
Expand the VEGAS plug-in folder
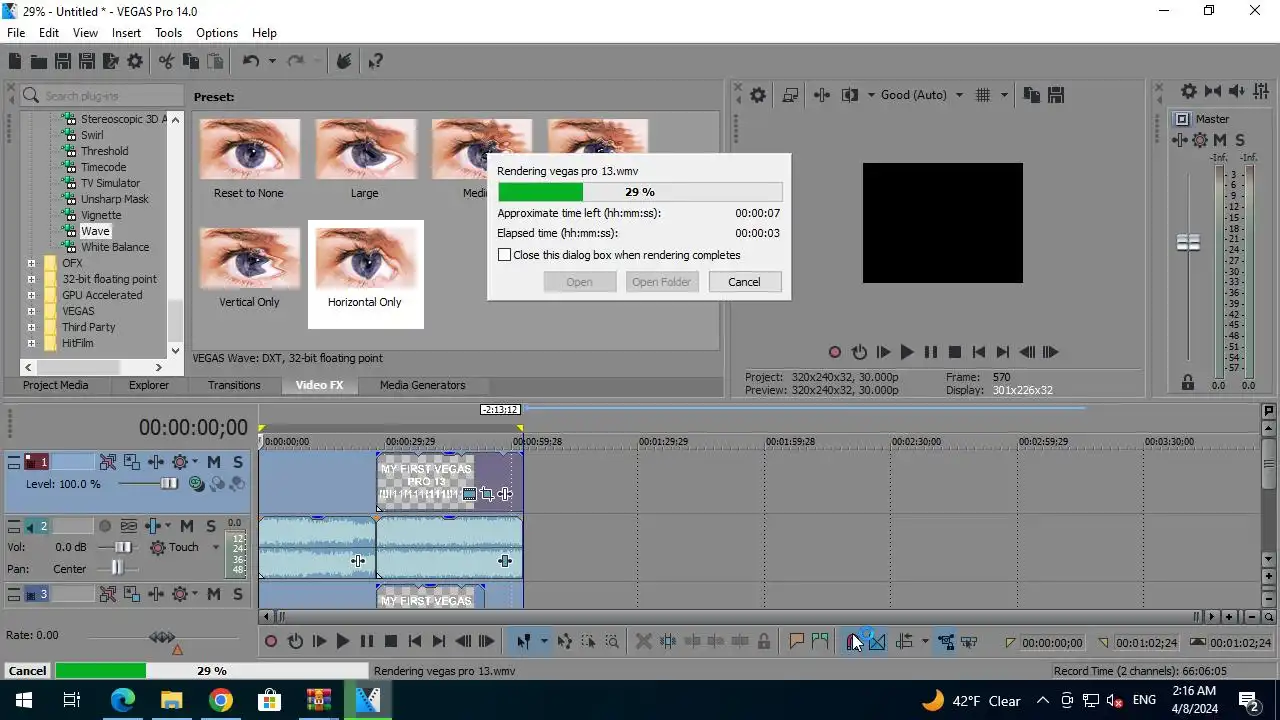pos(31,312)
